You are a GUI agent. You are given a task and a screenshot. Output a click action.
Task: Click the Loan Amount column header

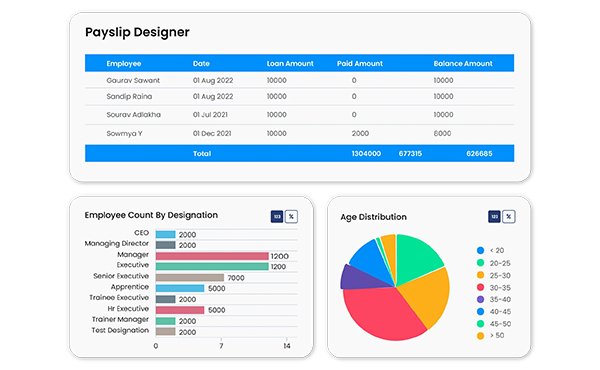coord(290,64)
